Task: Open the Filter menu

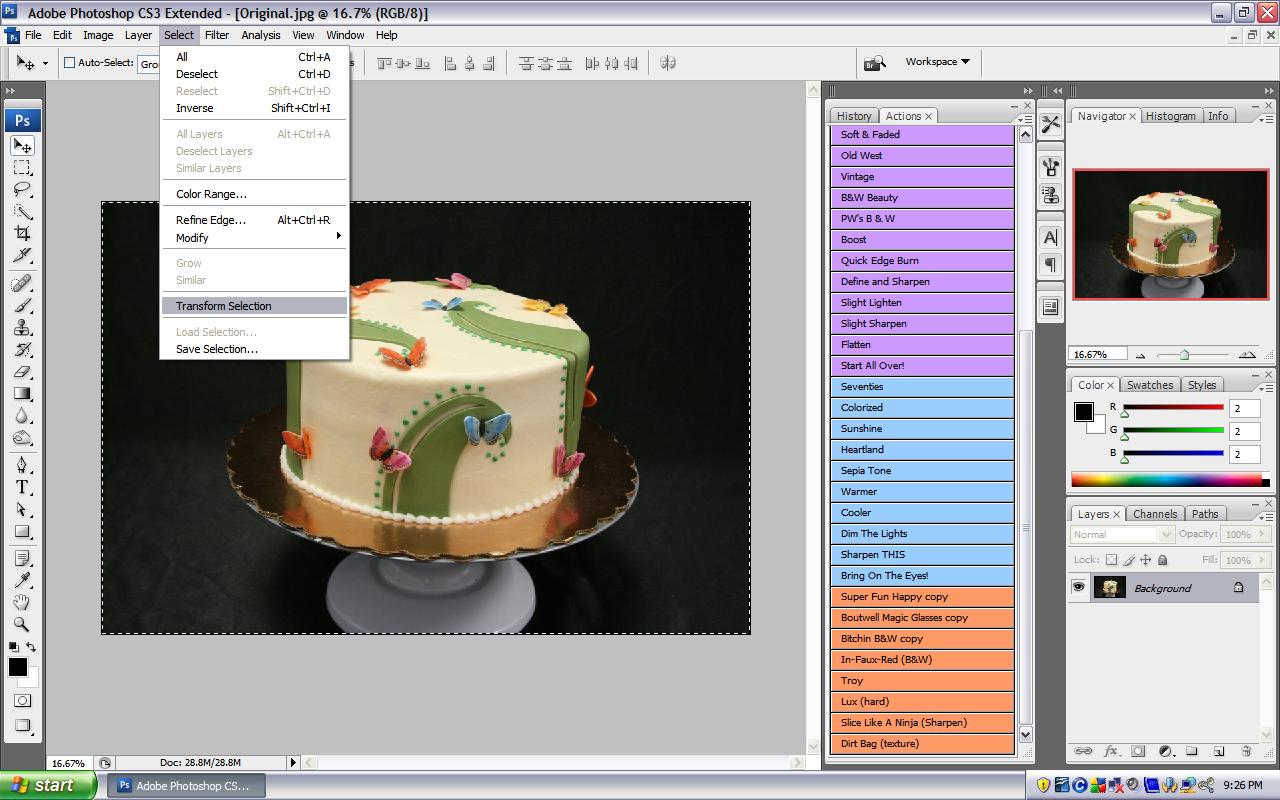Action: click(217, 35)
